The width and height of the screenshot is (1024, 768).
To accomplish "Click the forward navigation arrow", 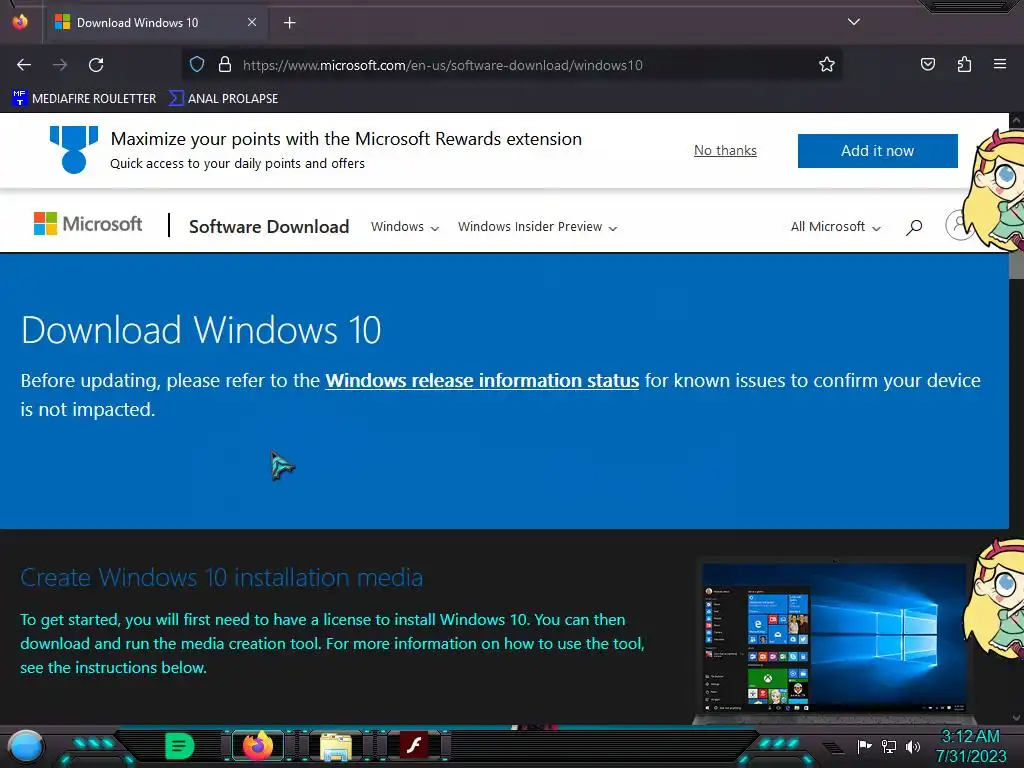I will click(x=60, y=65).
